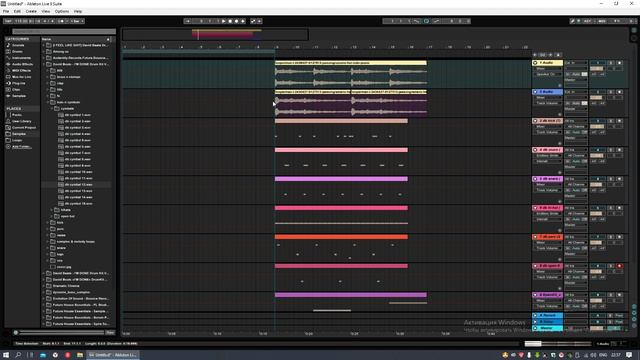The image size is (640, 360).
Task: Open Windows Start menu
Action: [x=6, y=355]
